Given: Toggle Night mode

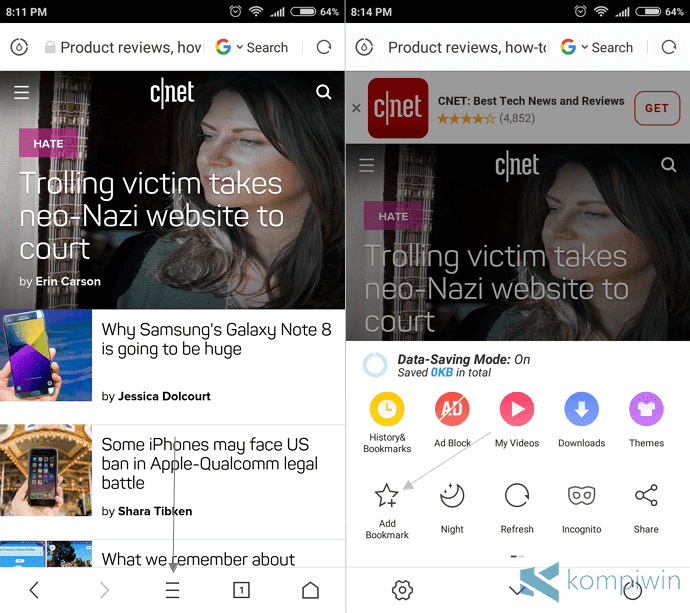Looking at the screenshot, I should (x=452, y=508).
